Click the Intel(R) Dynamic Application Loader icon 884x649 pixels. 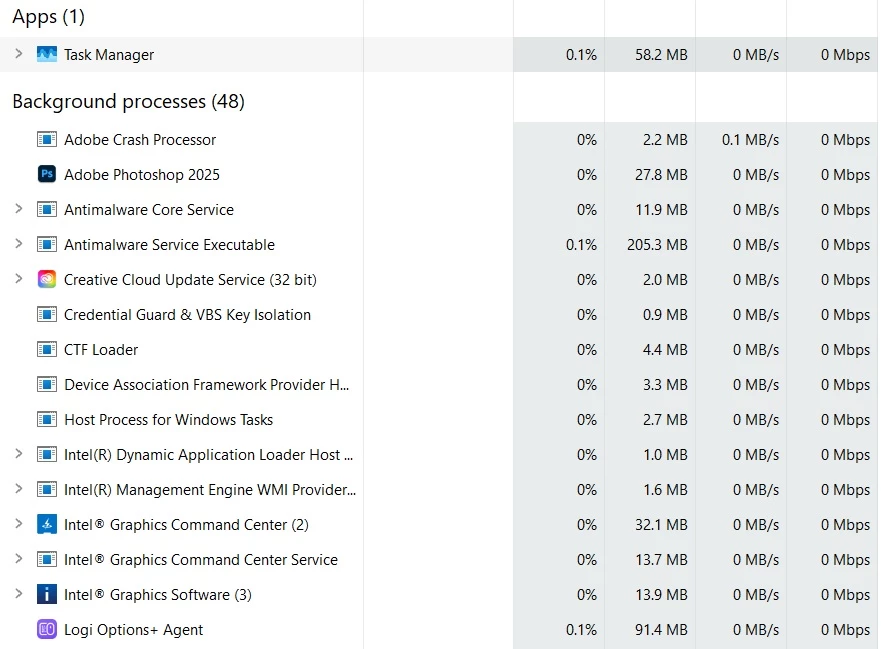point(47,454)
